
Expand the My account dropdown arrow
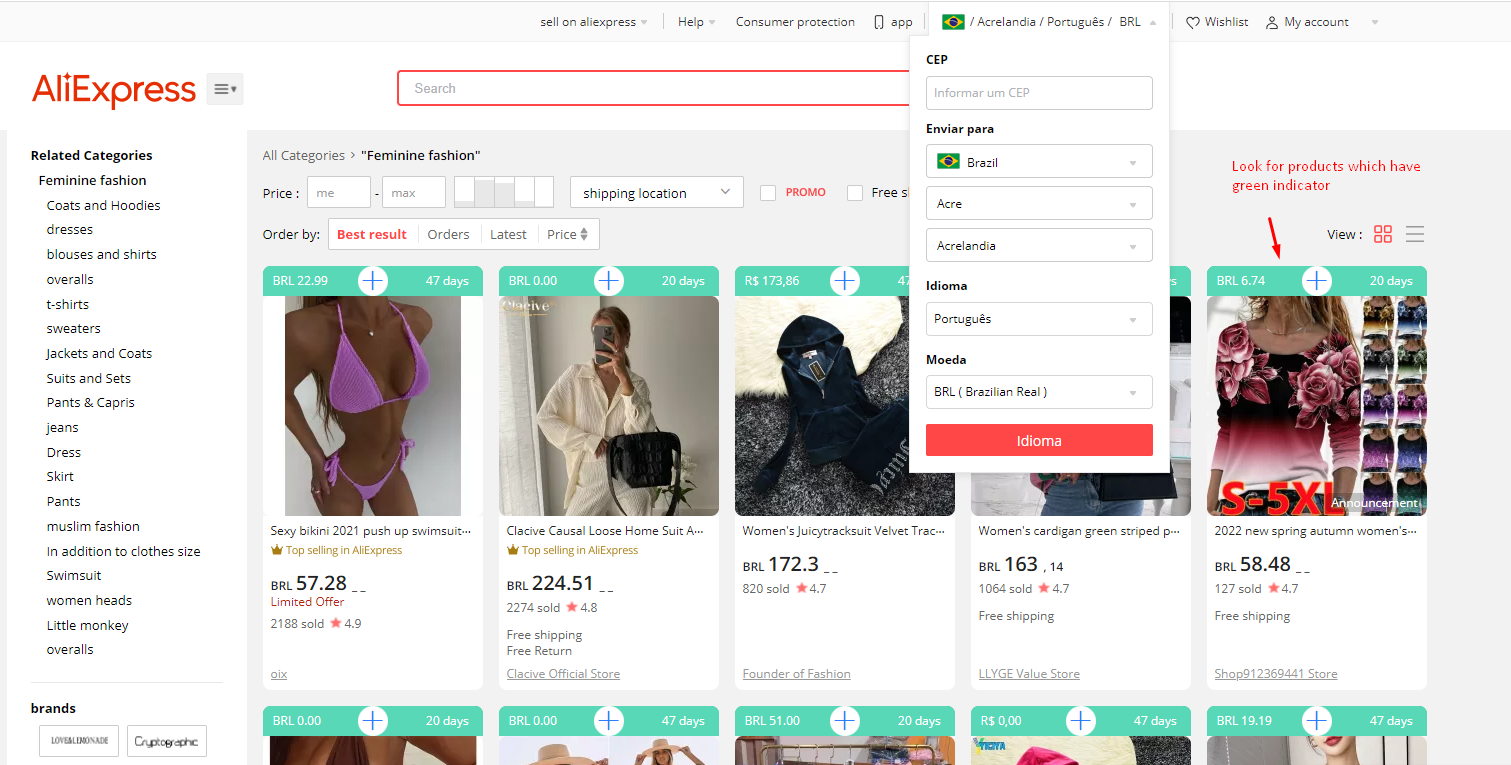click(x=1375, y=22)
